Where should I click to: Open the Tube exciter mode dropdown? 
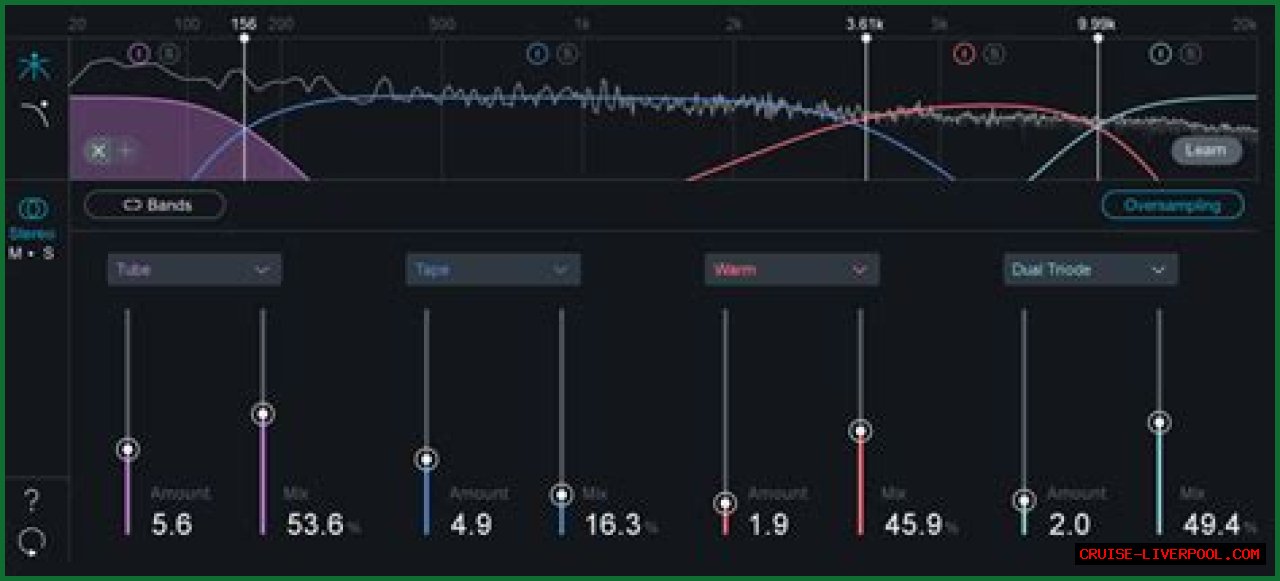[194, 269]
